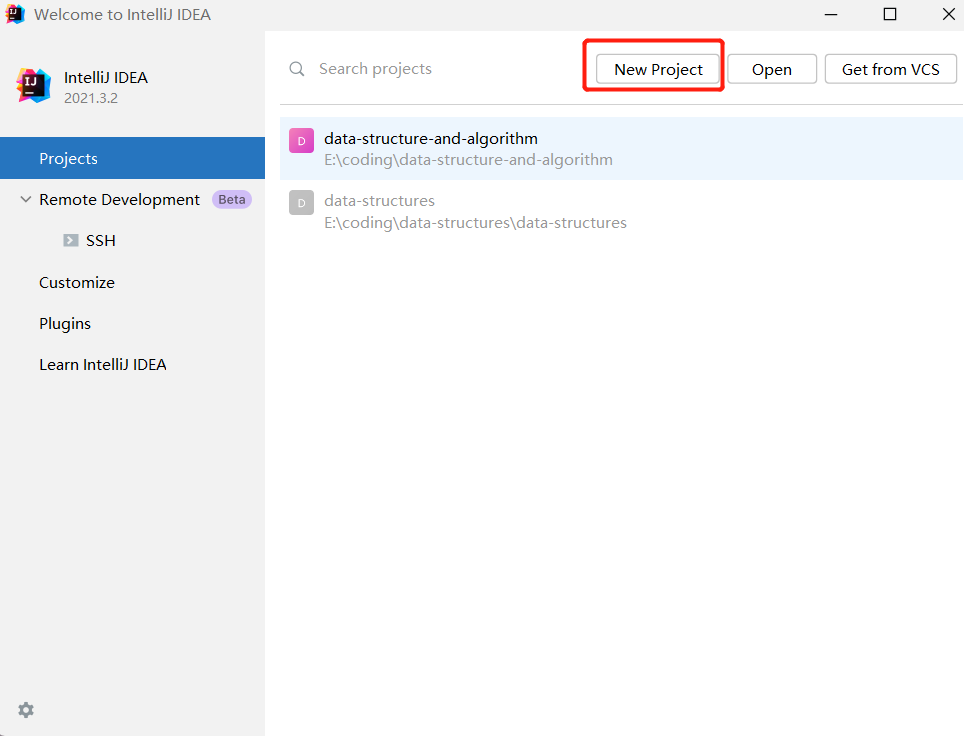Maximize the Welcome window
This screenshot has width=964, height=736.
pos(890,14)
